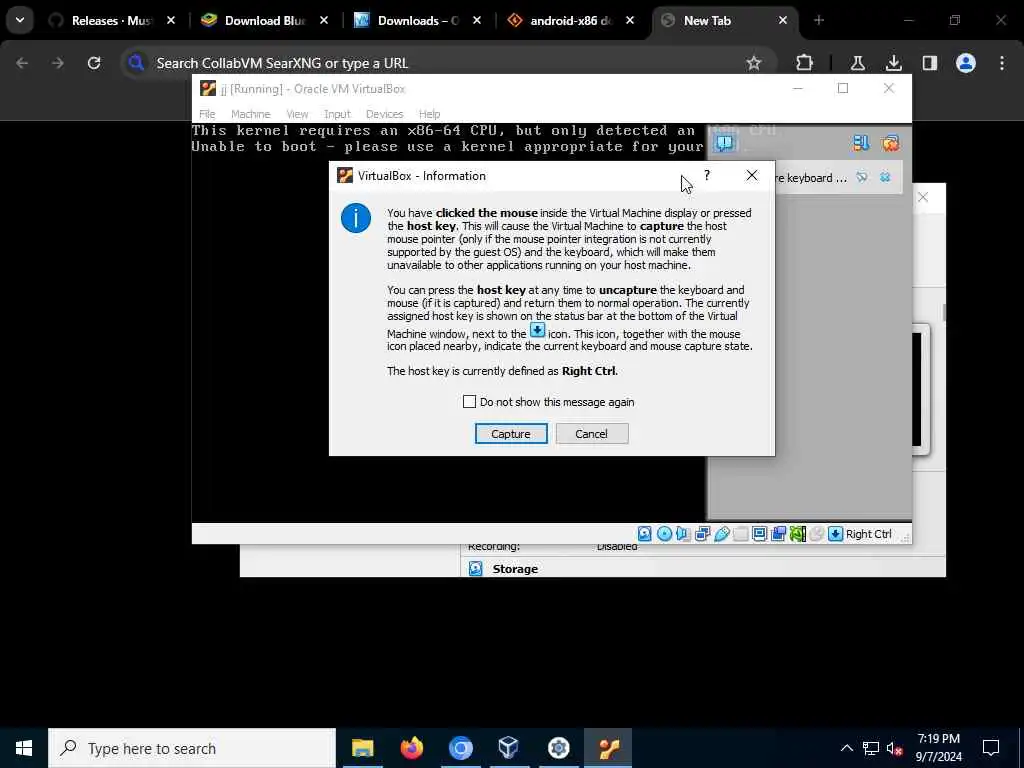Click the Storage section header in Manager window
The image size is (1024, 768).
(515, 569)
